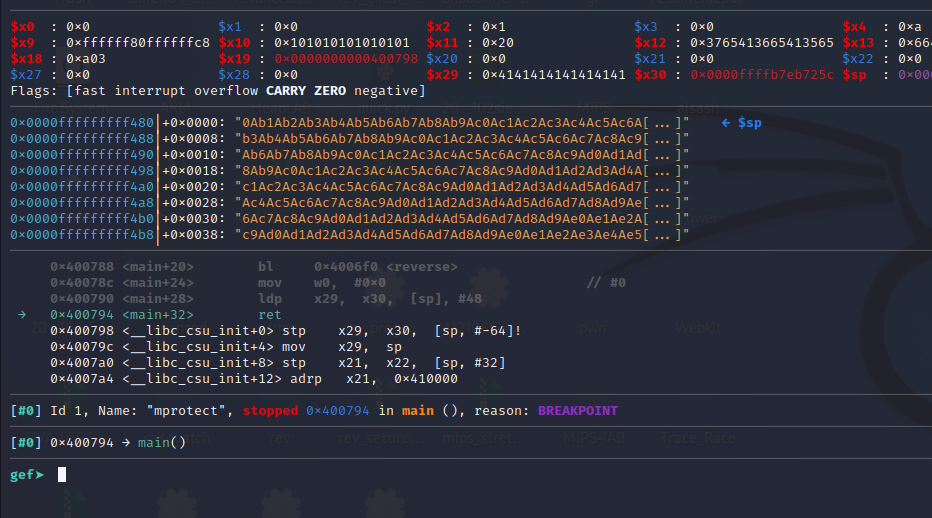Click the current instruction arrow beside 0x400794
Screen dimensions: 932x518
22,314
